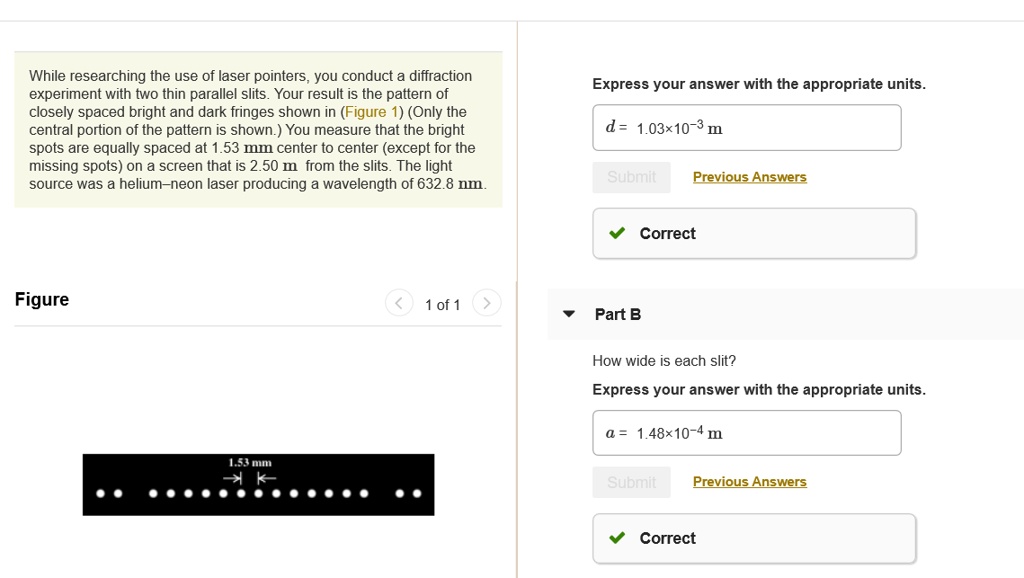
Task: Click the diffraction pattern figure image
Action: (x=258, y=485)
